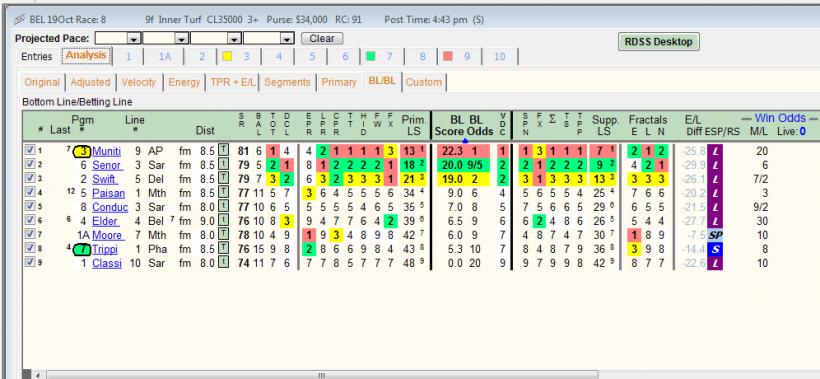Switch to the TPR + E/L tab

click(233, 82)
